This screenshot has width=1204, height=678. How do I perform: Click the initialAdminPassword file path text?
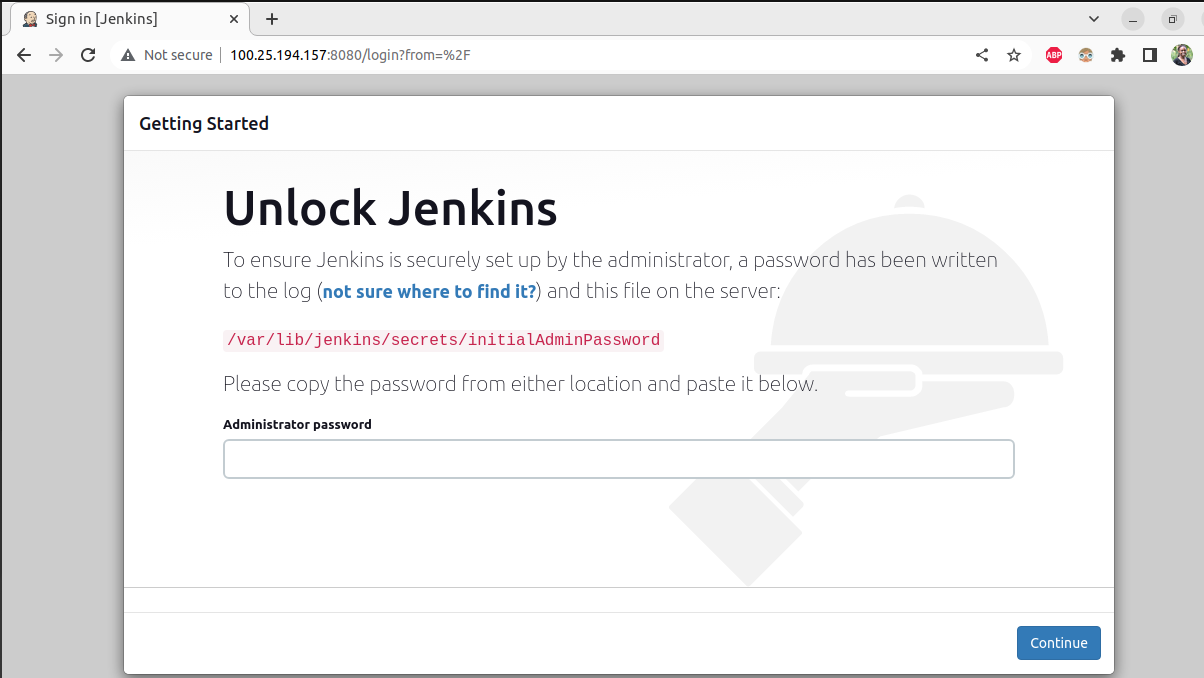click(x=443, y=340)
